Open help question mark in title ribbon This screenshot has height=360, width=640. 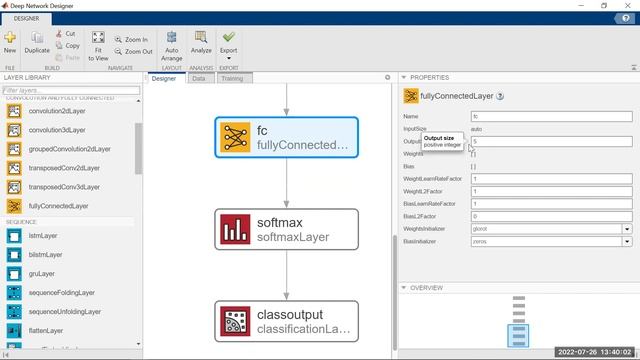pyautogui.click(x=625, y=18)
